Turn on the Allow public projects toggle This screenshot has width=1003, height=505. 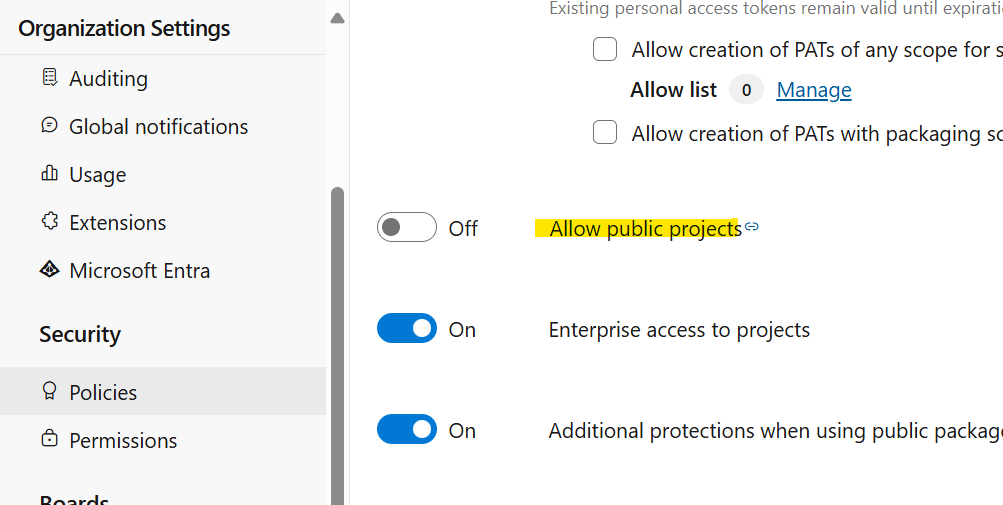tap(407, 227)
